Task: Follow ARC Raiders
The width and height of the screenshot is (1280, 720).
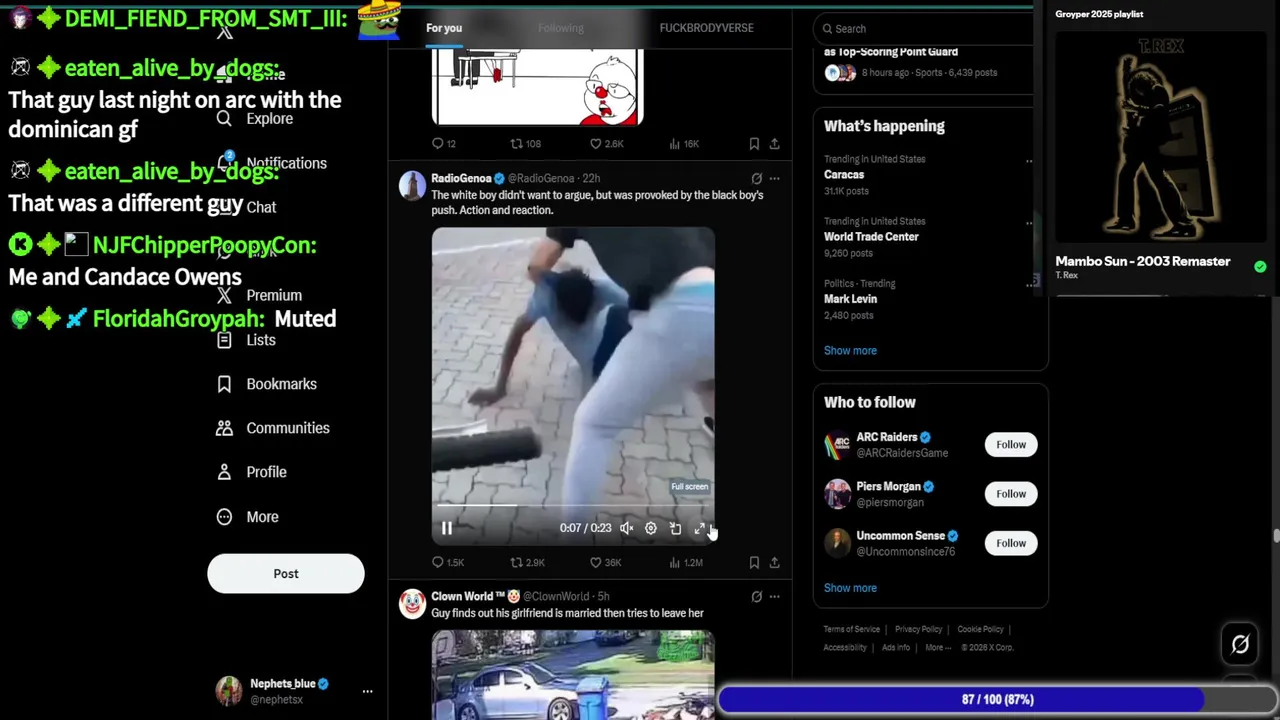Action: tap(1011, 445)
